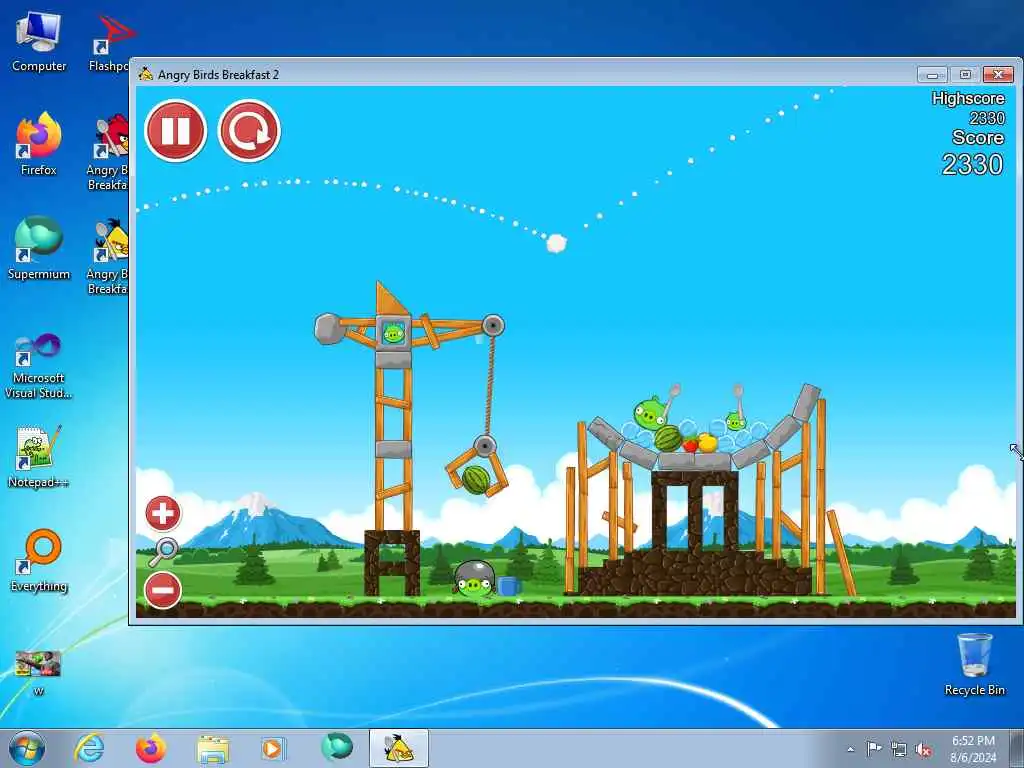Click the watermelon held by the crane claw
The image size is (1024, 768).
(476, 479)
